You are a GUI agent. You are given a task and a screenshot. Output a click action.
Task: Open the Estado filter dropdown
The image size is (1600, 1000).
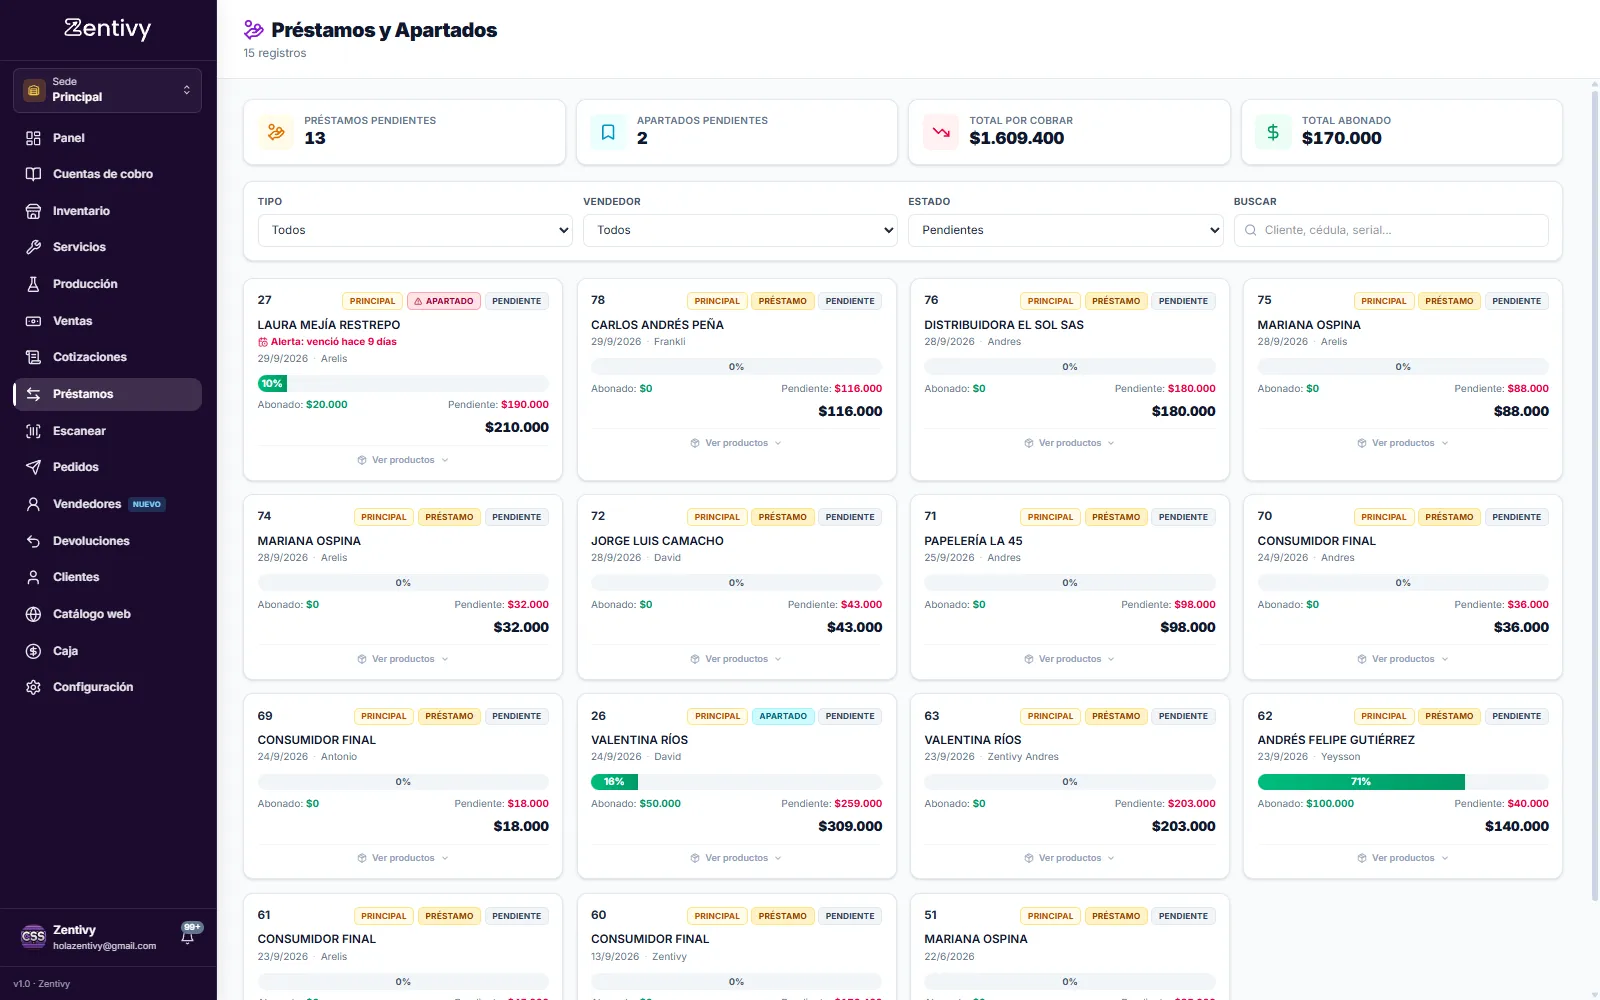point(1065,230)
